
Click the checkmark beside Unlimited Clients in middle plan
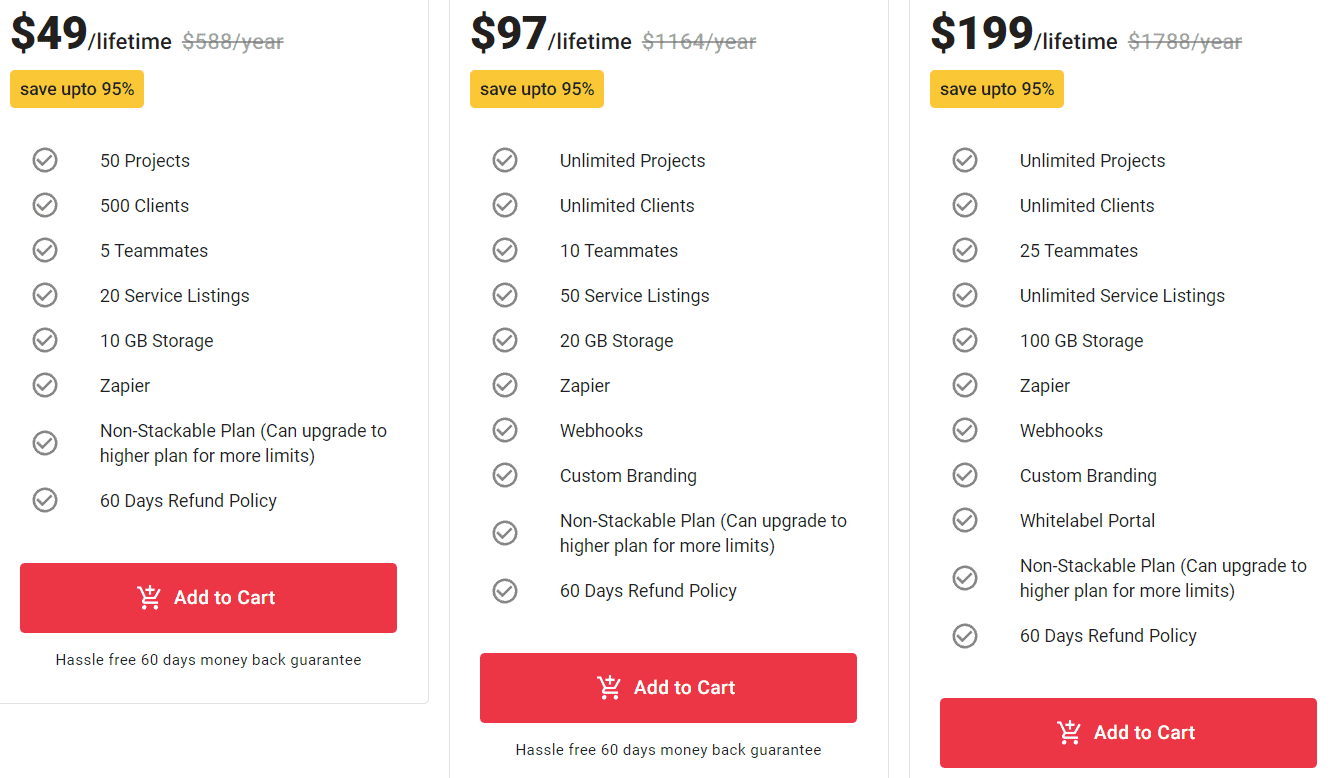tap(505, 205)
